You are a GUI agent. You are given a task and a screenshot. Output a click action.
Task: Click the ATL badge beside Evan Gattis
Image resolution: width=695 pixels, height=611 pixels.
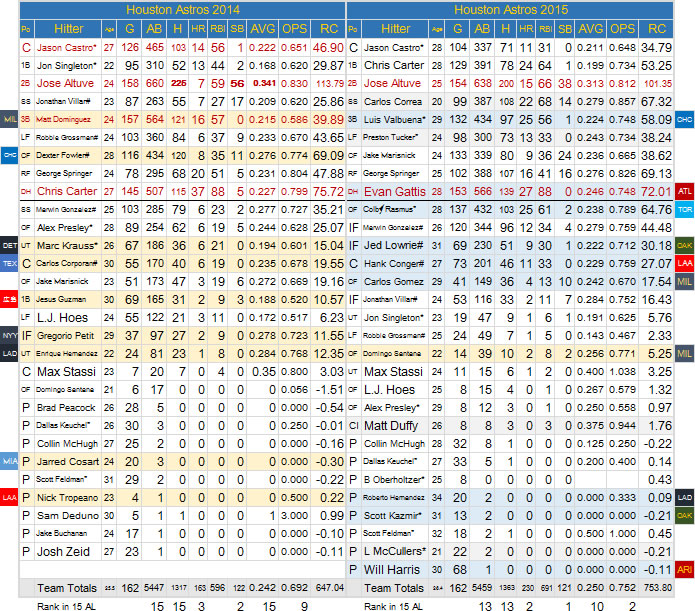click(x=685, y=191)
